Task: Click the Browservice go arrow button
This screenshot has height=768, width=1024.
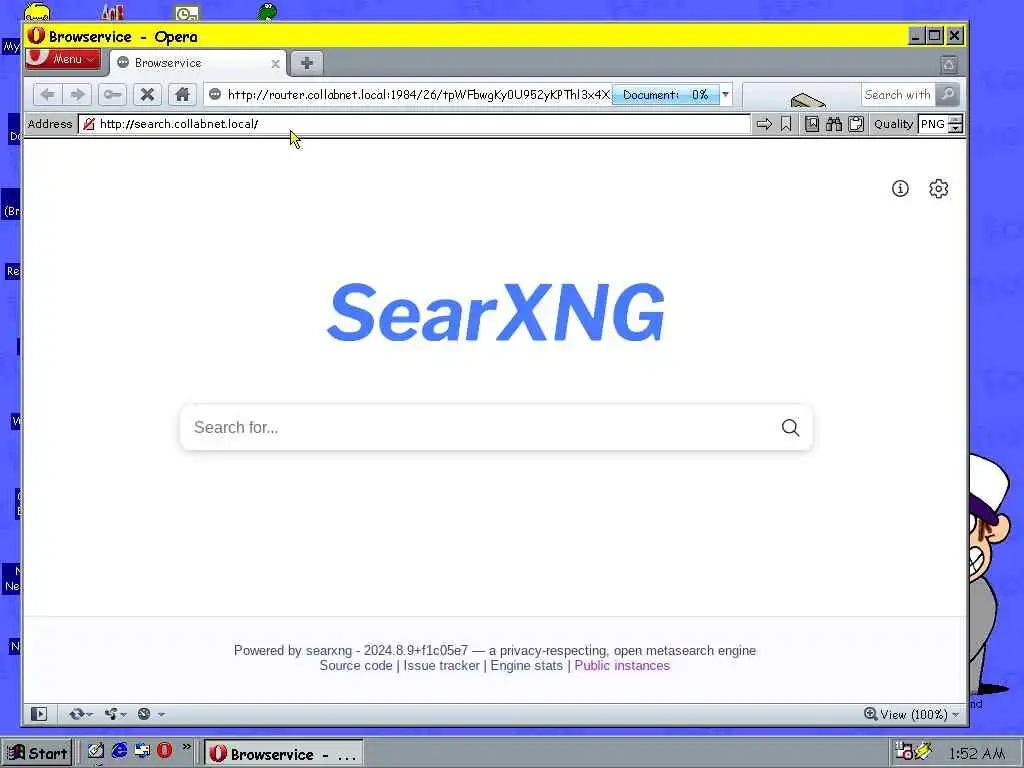Action: [763, 124]
